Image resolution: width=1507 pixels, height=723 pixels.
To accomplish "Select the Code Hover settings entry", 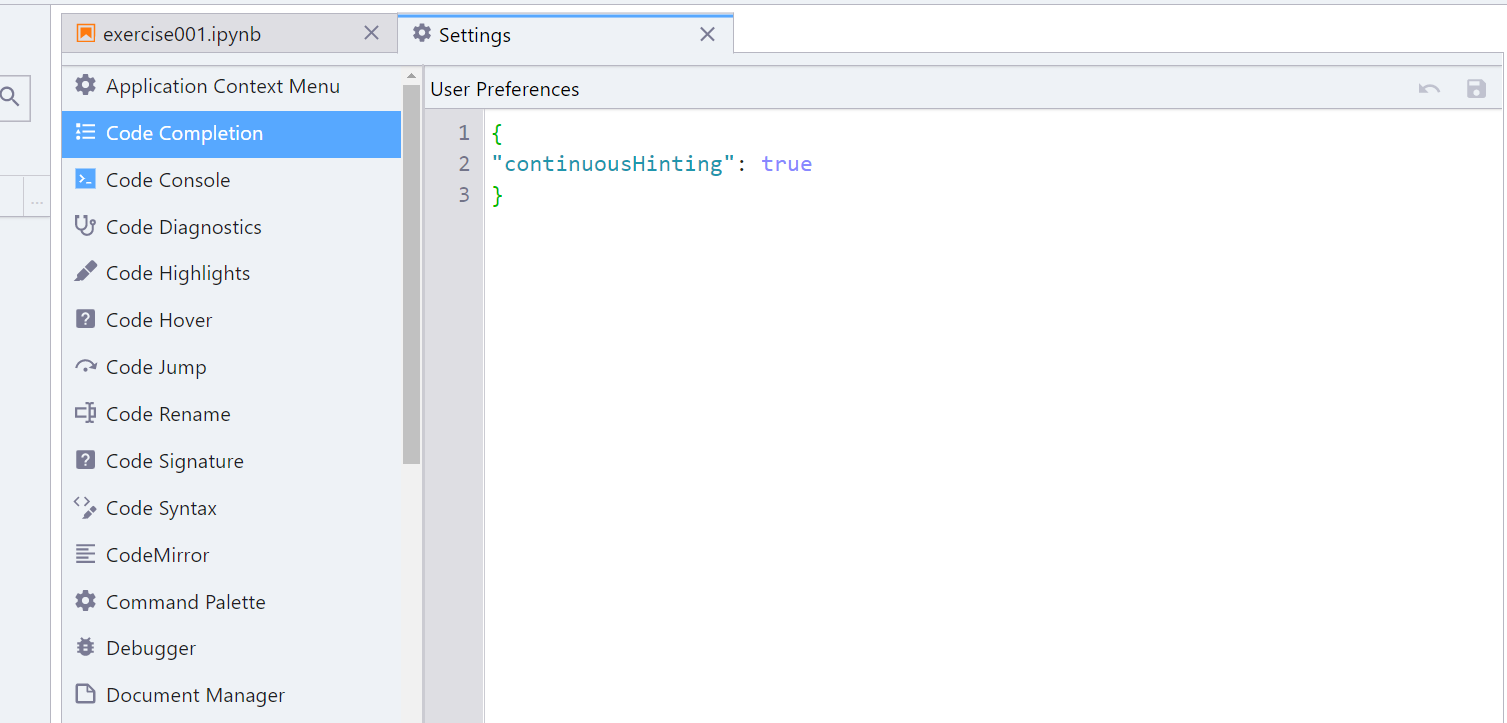I will coord(159,319).
